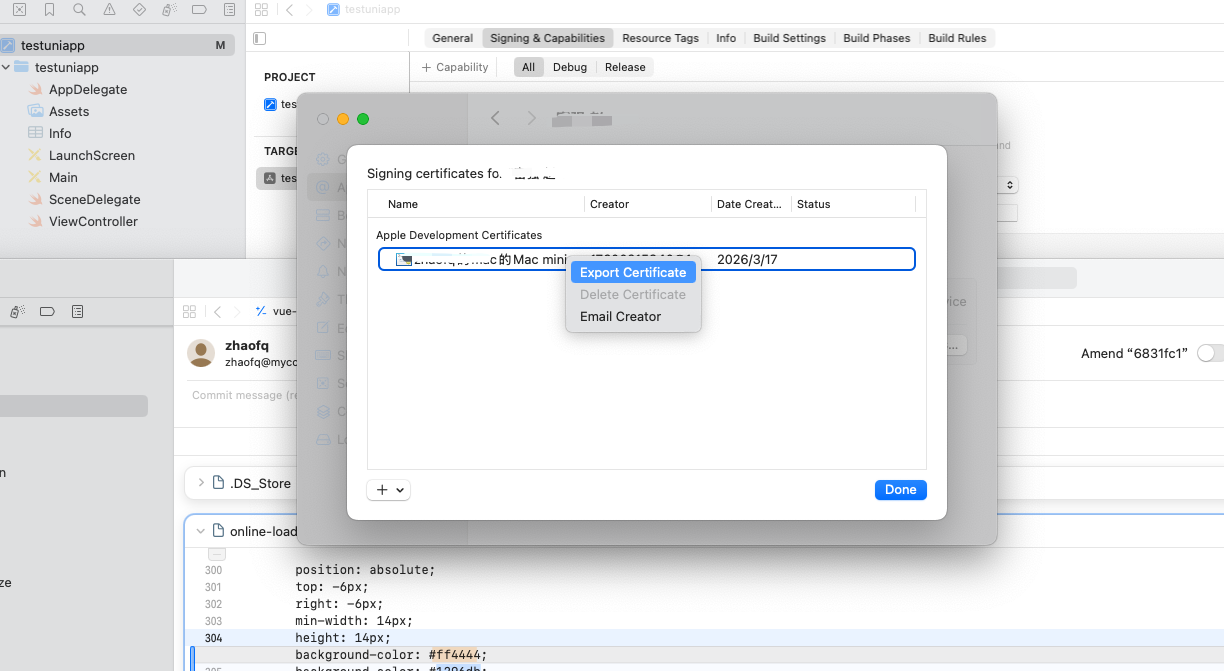Go forward in Xcode editor history
This screenshot has width=1224, height=671.
(x=309, y=9)
